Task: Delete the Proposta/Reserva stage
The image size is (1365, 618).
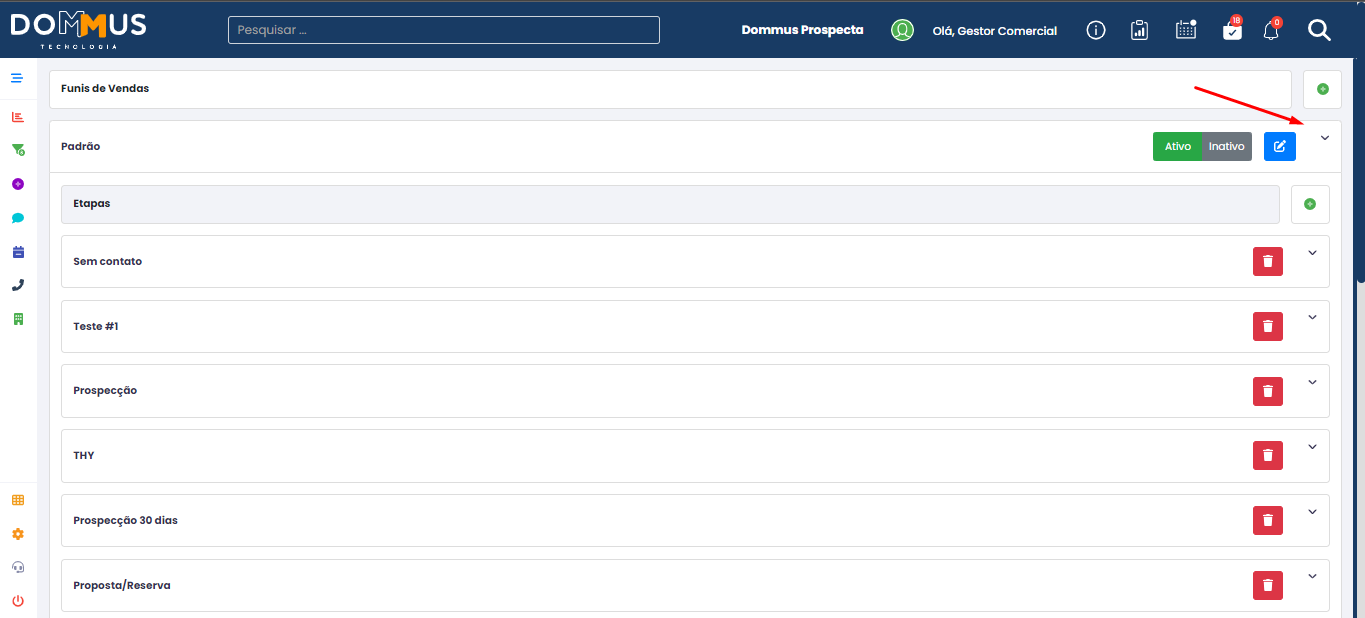Action: [1268, 586]
